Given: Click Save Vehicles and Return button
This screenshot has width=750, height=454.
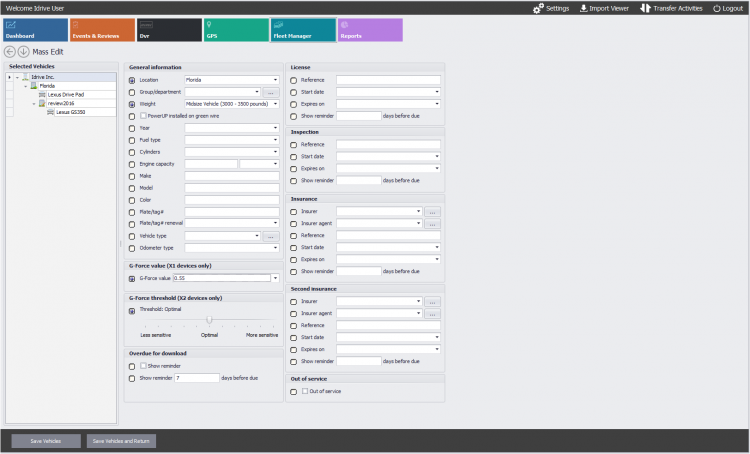Looking at the screenshot, I should tap(121, 441).
